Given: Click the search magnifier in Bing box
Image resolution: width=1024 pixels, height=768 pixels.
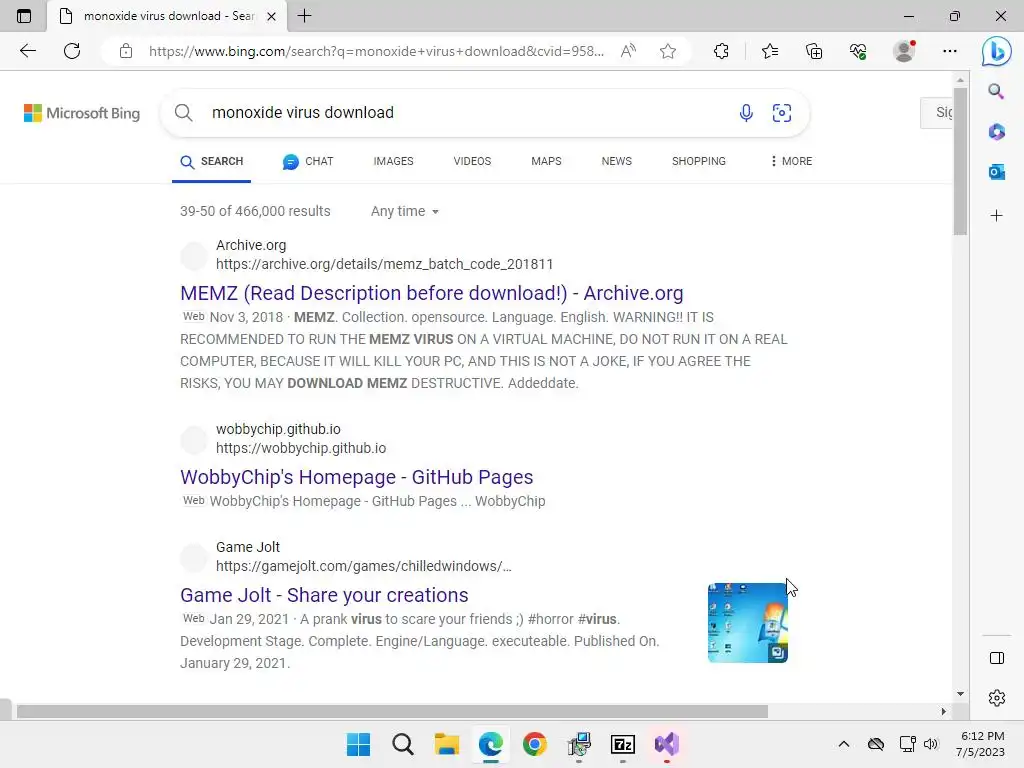Looking at the screenshot, I should pos(184,113).
